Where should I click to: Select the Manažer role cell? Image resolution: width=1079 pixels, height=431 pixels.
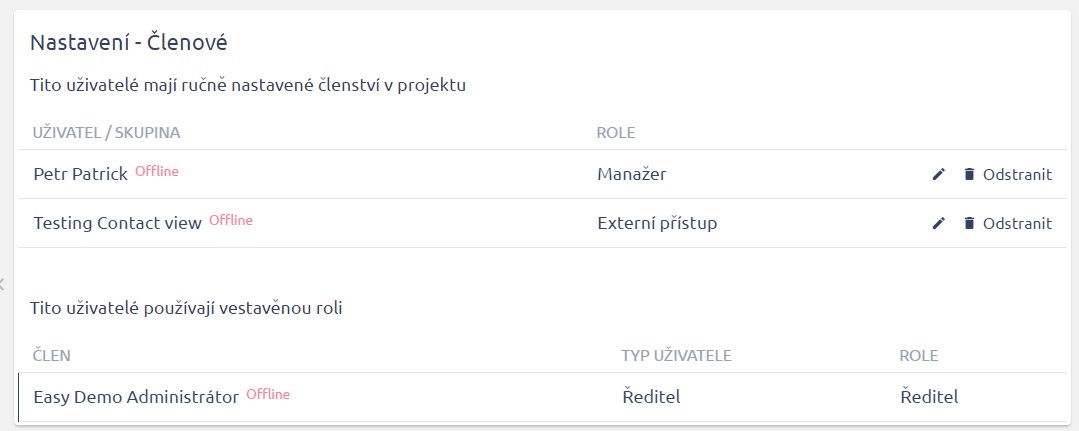click(x=631, y=174)
